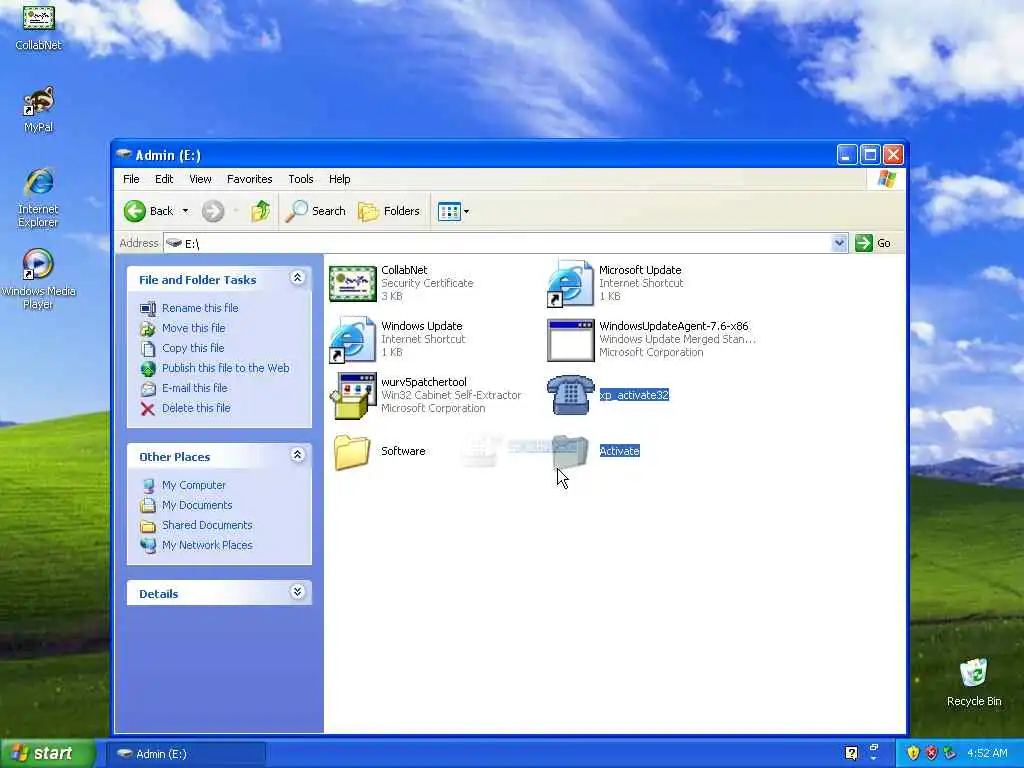
Task: Open the View menu
Action: point(200,179)
